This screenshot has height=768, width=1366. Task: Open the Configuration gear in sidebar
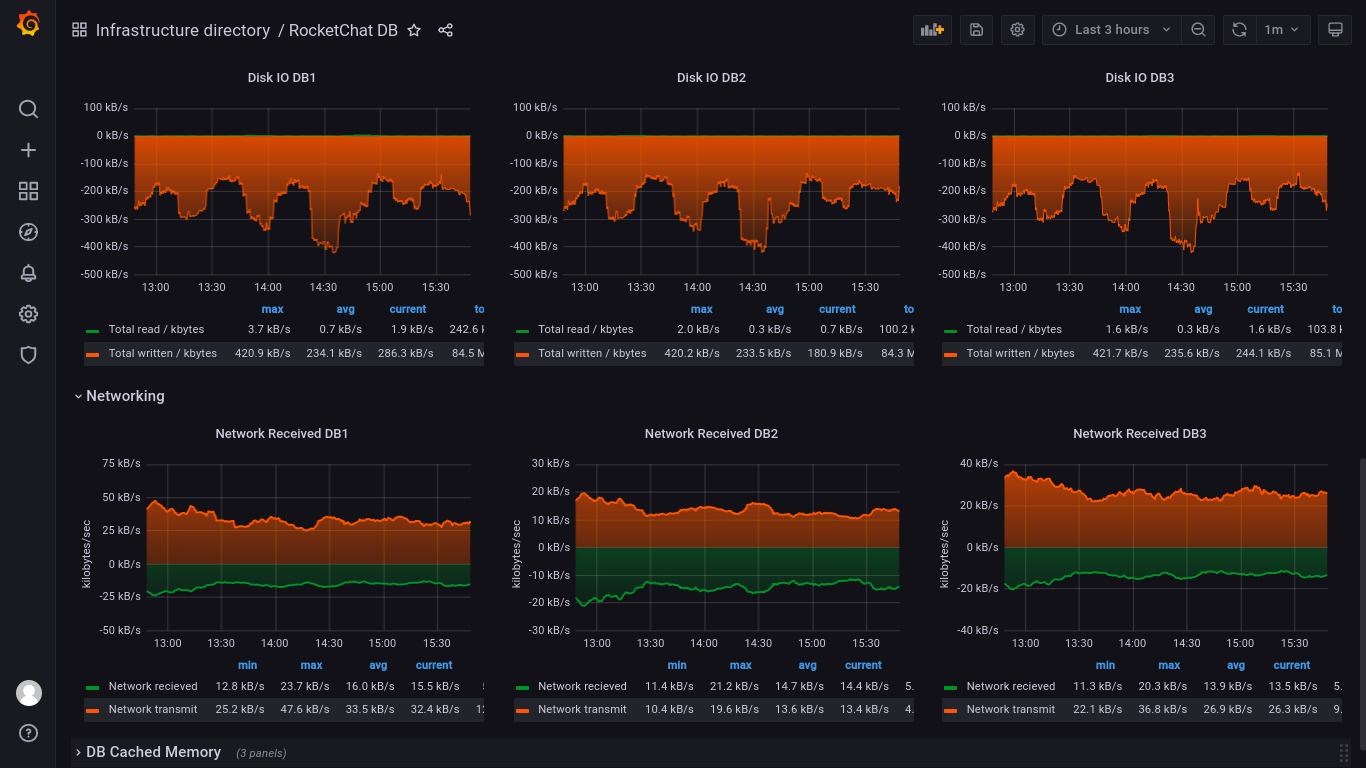[x=28, y=314]
